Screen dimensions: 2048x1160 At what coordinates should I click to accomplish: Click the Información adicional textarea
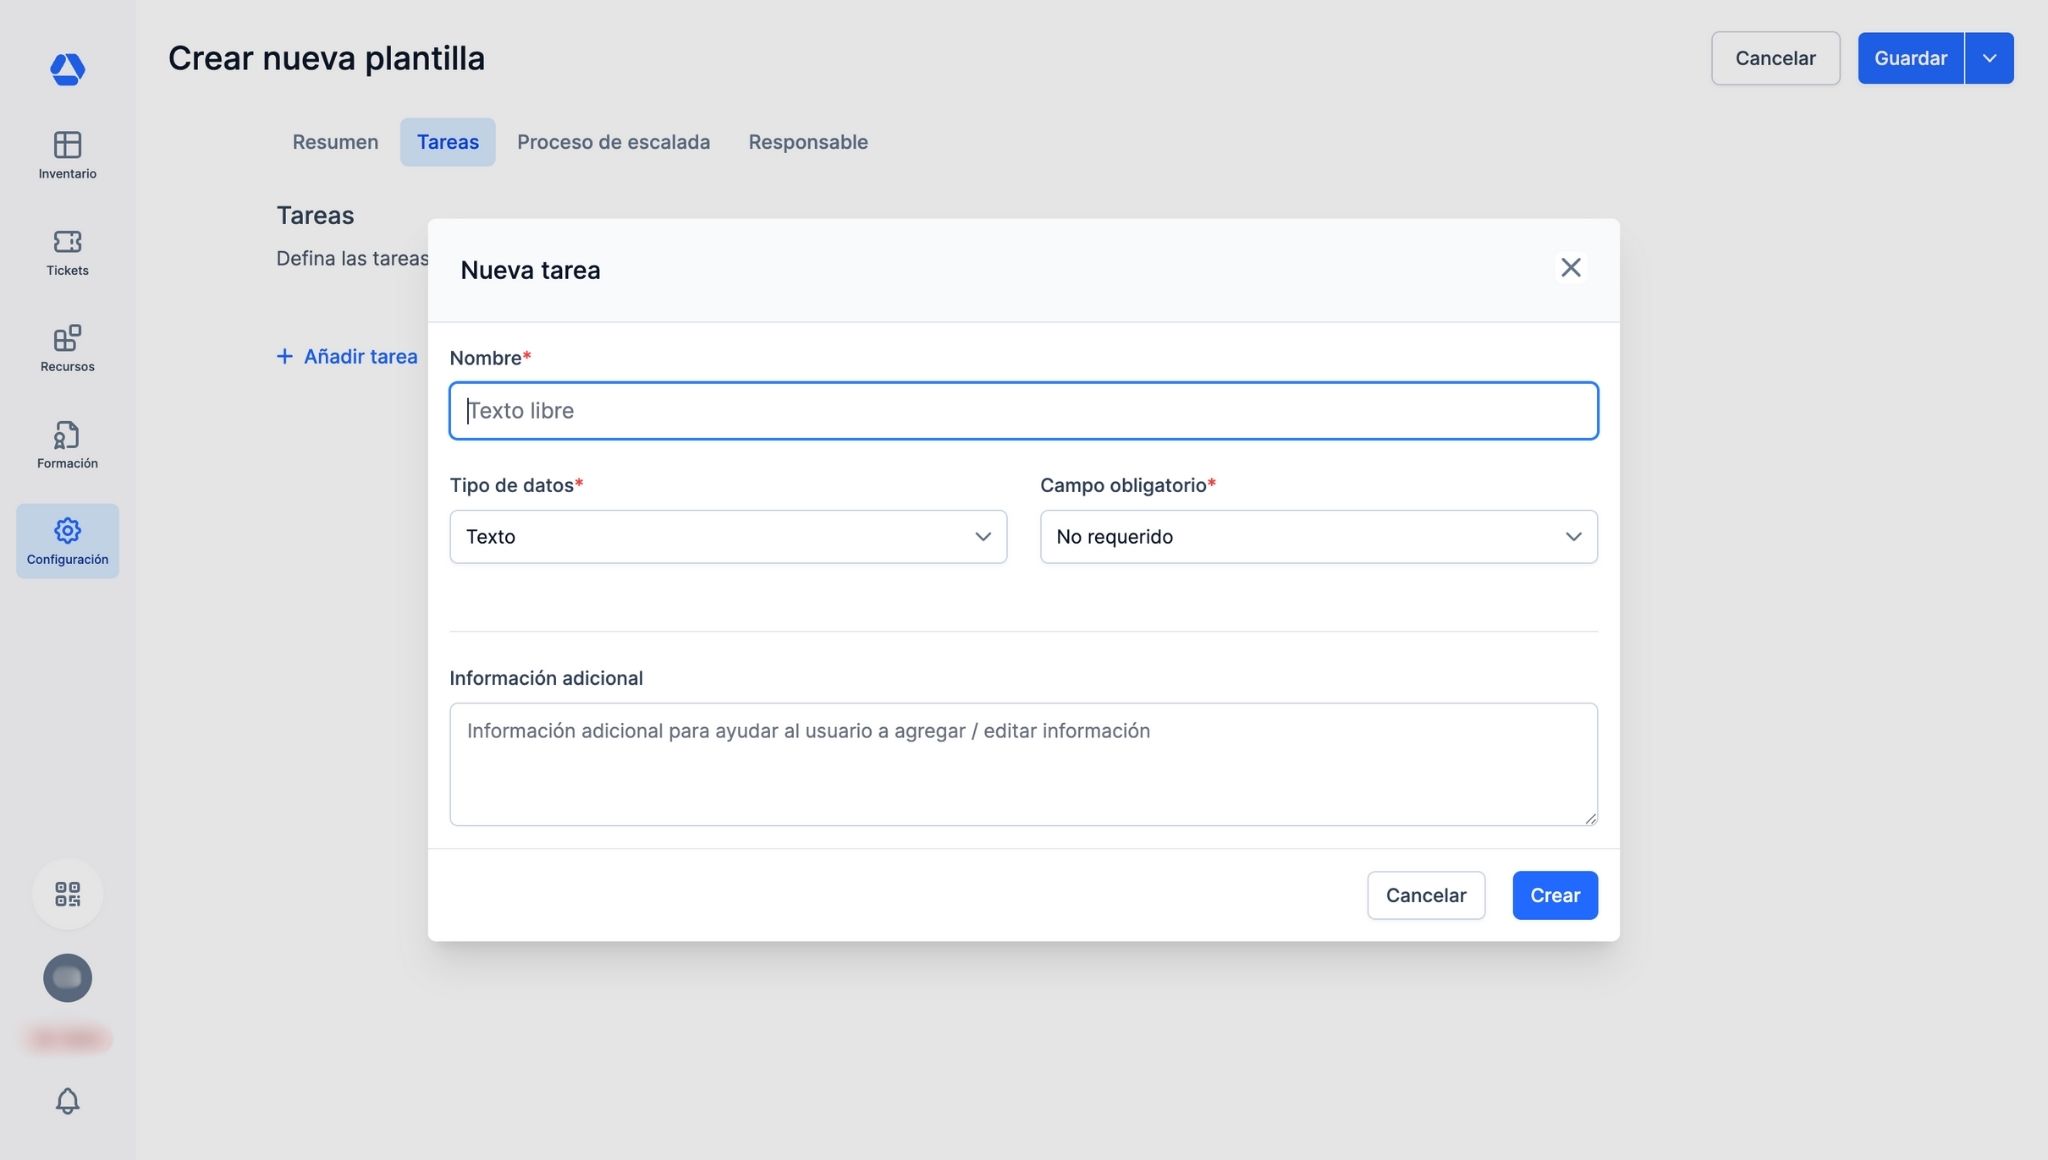pos(1023,764)
